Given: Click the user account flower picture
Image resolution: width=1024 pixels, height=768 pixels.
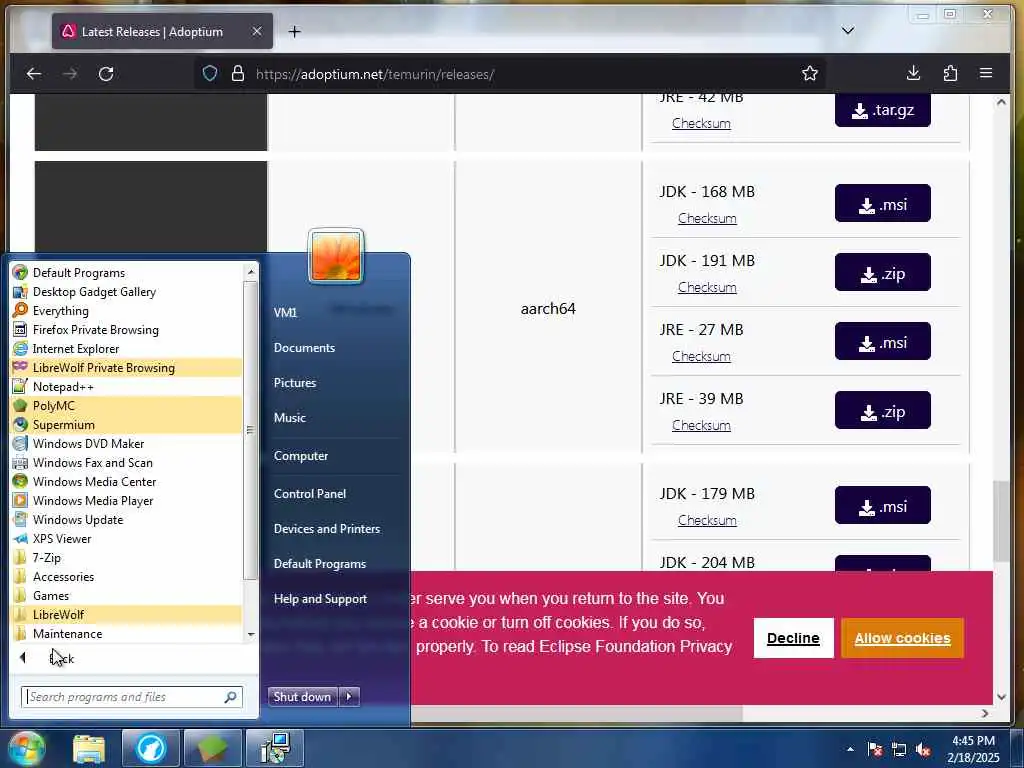Looking at the screenshot, I should click(x=336, y=256).
